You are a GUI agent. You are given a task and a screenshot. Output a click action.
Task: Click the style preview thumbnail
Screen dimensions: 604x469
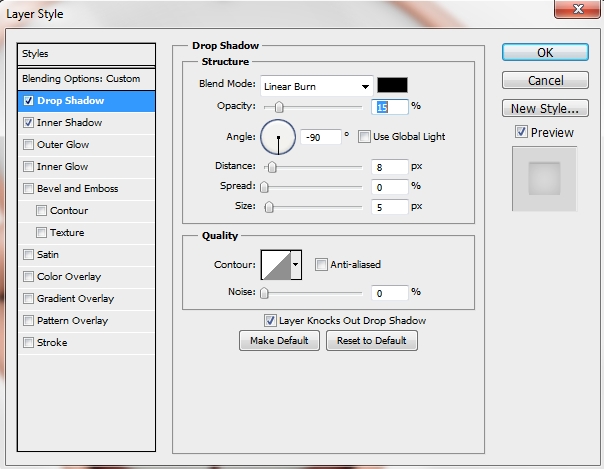[x=544, y=178]
